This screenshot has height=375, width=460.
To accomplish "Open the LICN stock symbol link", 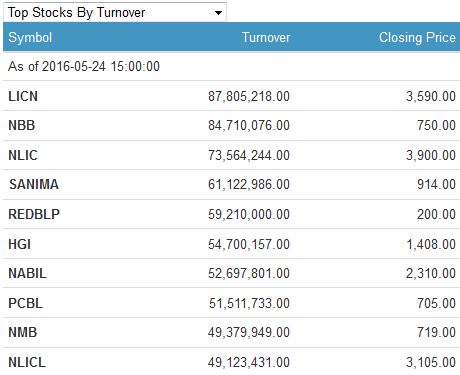I will (23, 96).
